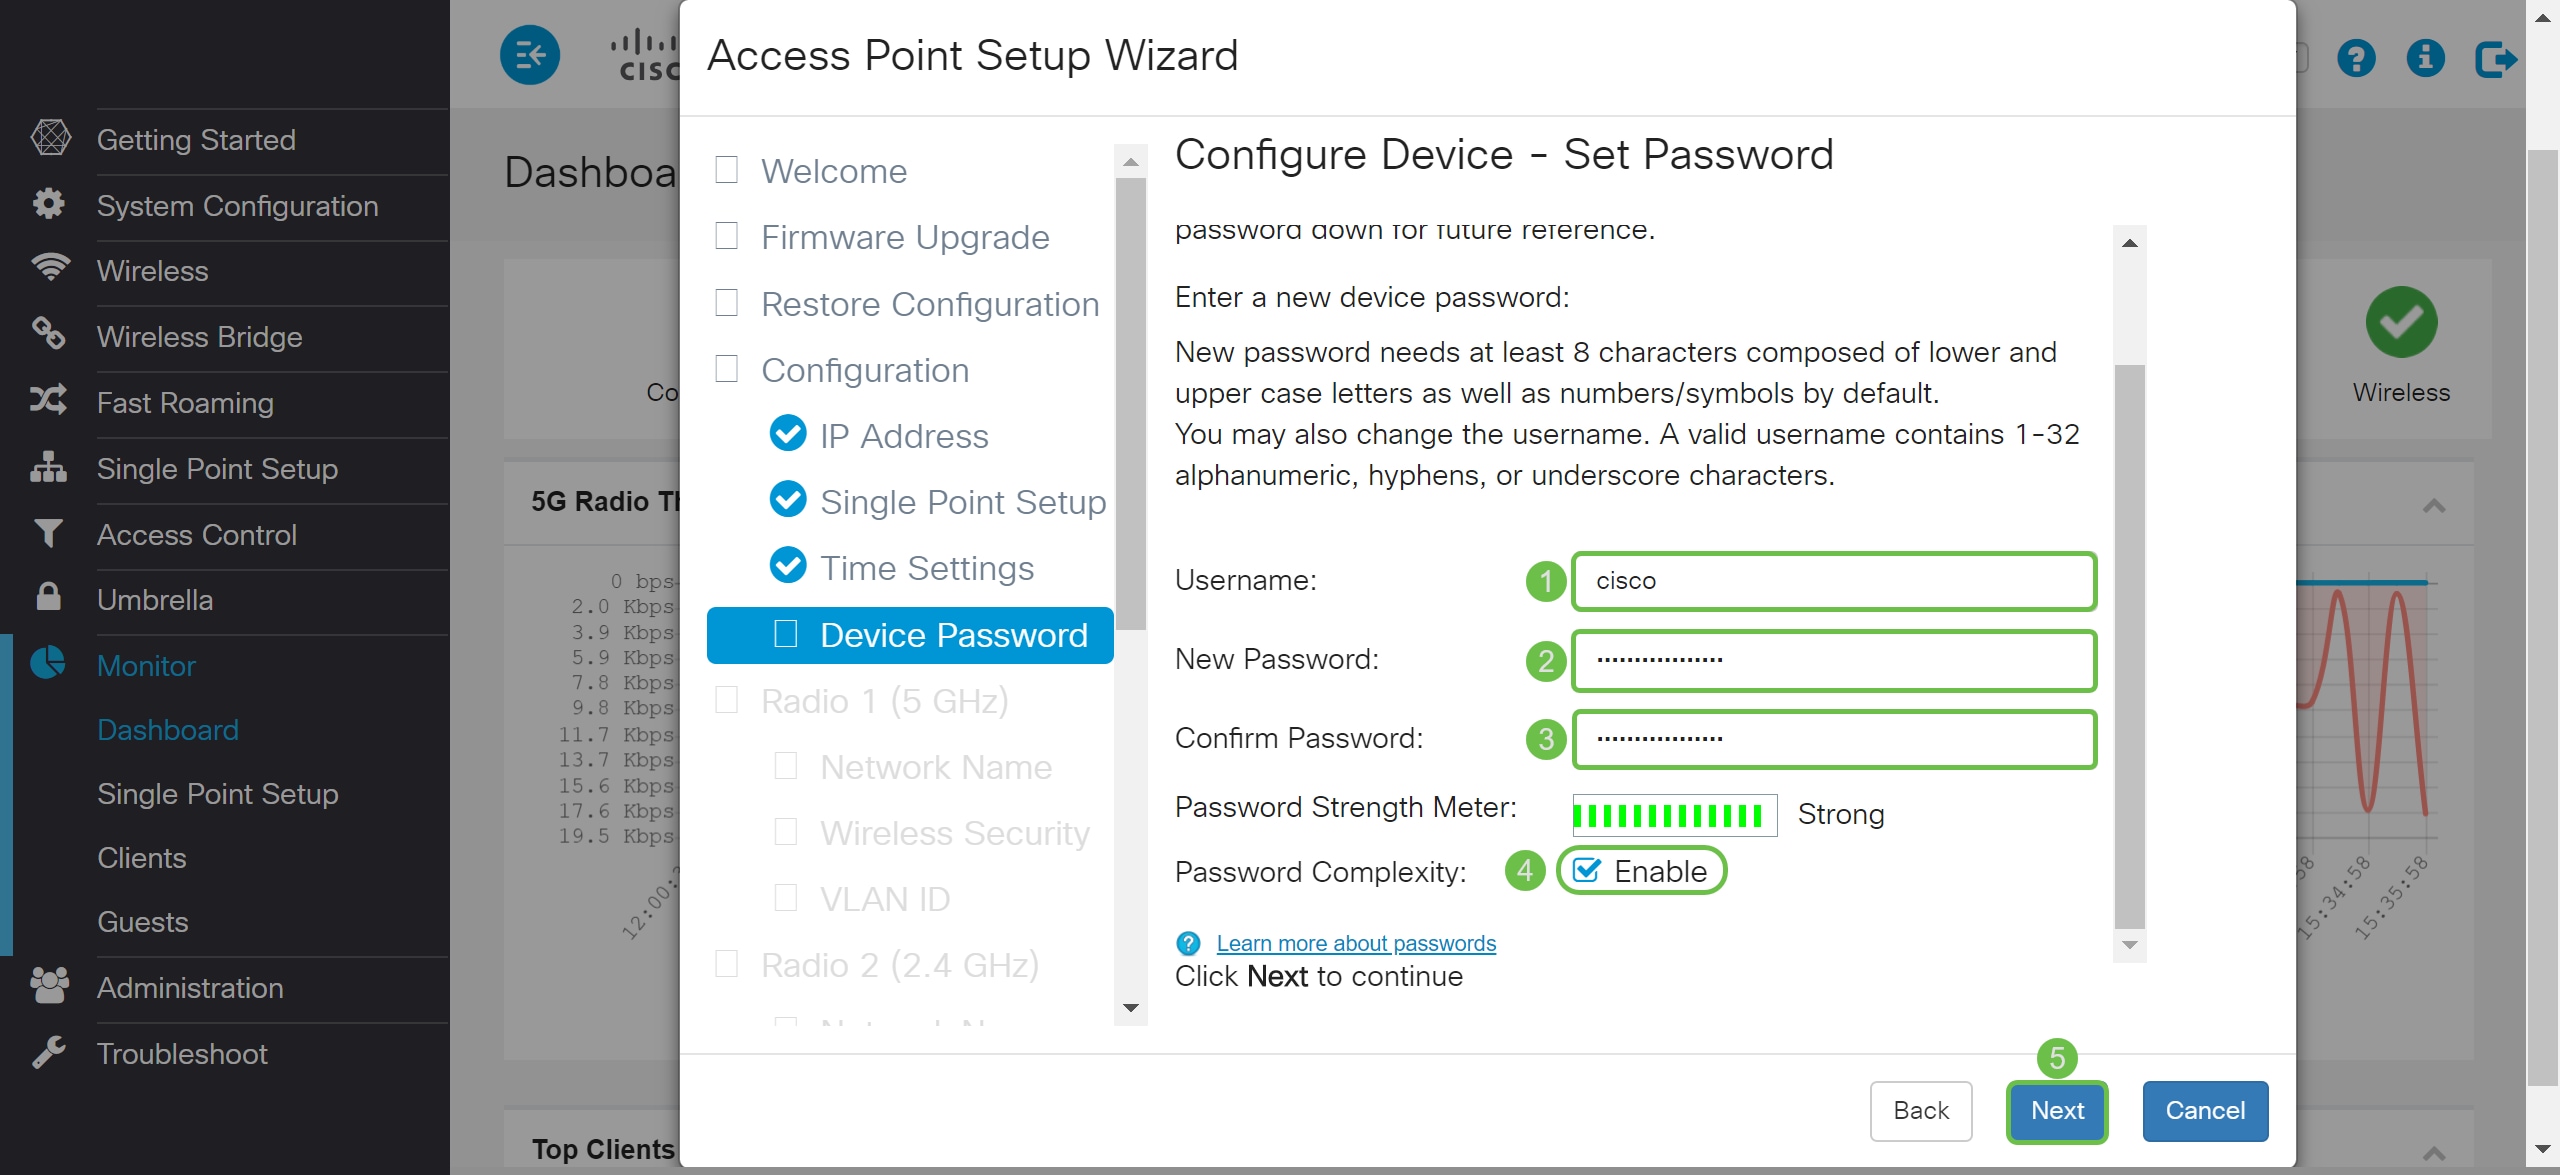Select Clients under Monitor
Screen dimensions: 2560x1175
(142, 858)
